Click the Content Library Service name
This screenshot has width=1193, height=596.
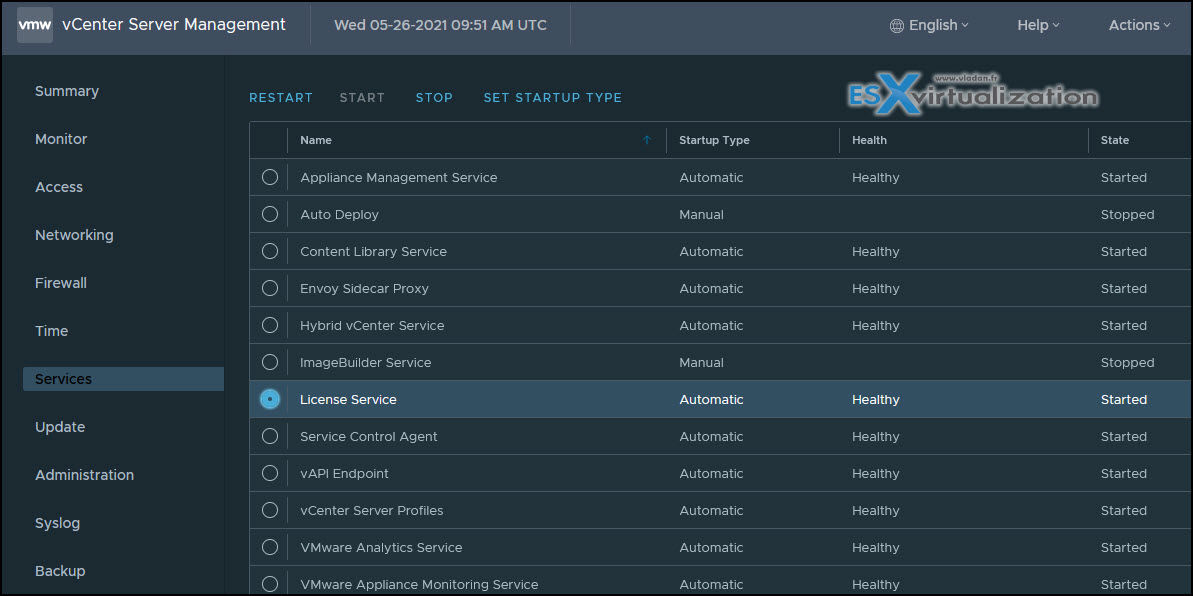pyautogui.click(x=374, y=251)
